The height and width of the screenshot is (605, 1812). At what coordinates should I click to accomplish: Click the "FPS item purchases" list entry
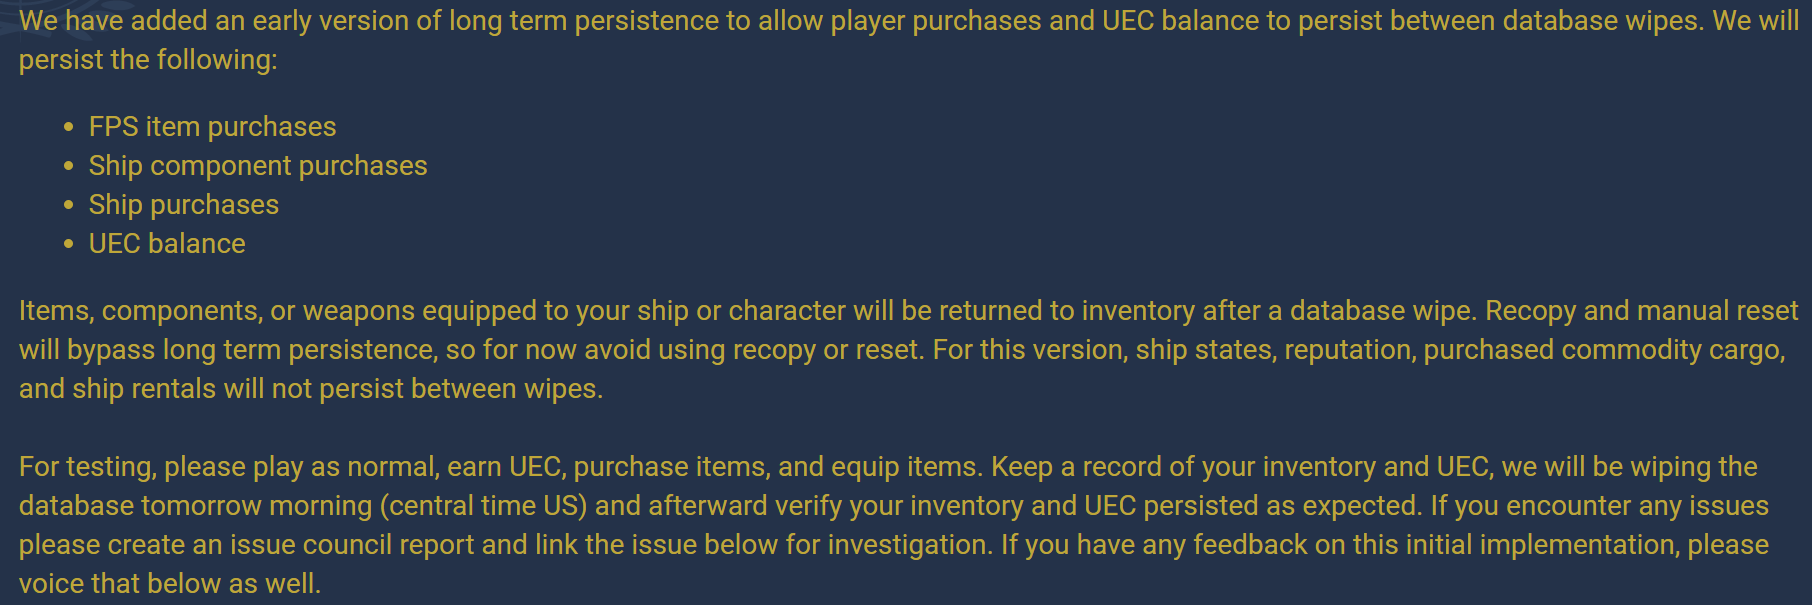[x=212, y=127]
